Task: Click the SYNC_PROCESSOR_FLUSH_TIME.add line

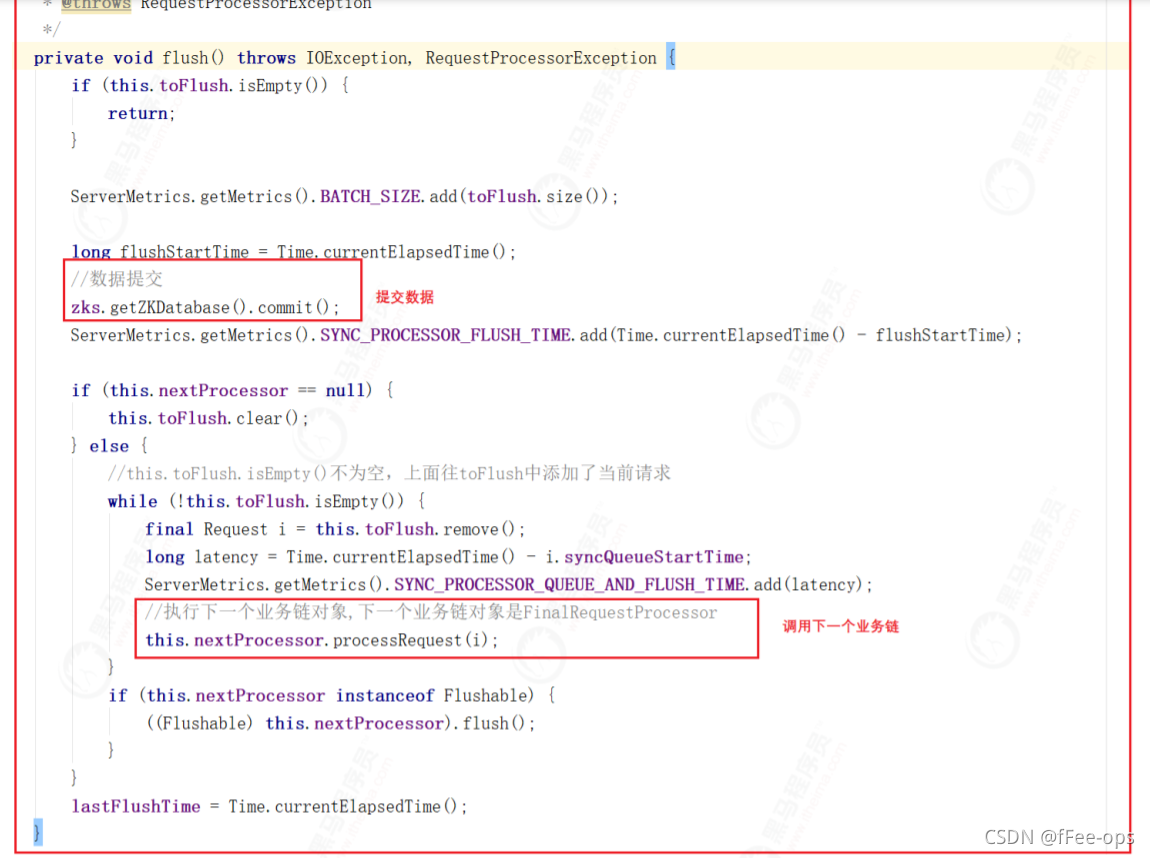Action: [546, 335]
